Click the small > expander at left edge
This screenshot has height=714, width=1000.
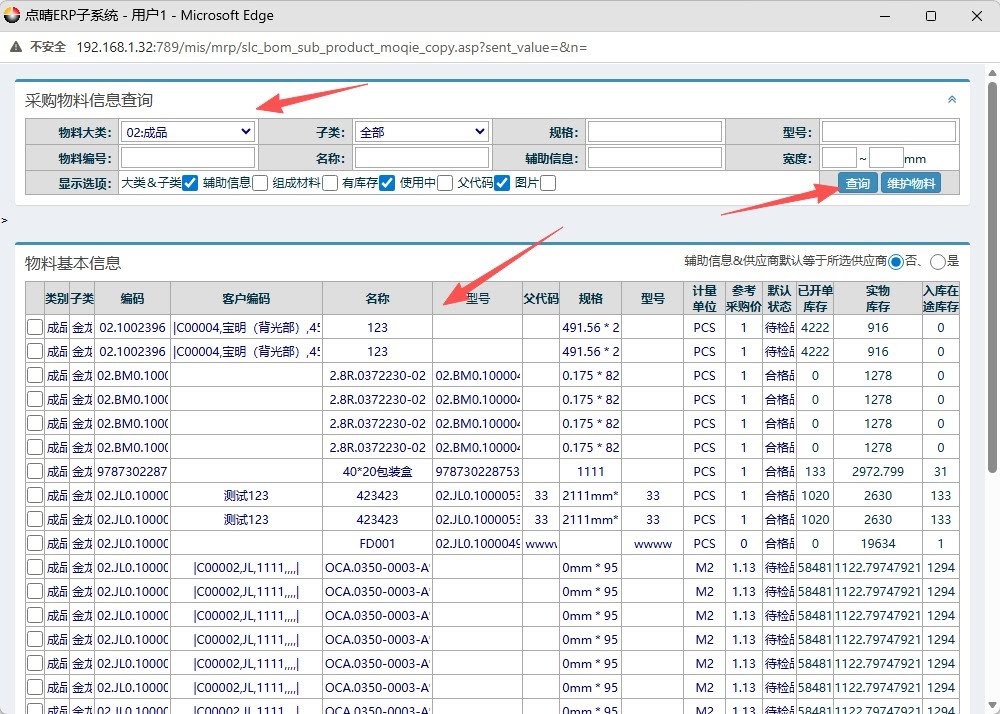click(x=4, y=221)
